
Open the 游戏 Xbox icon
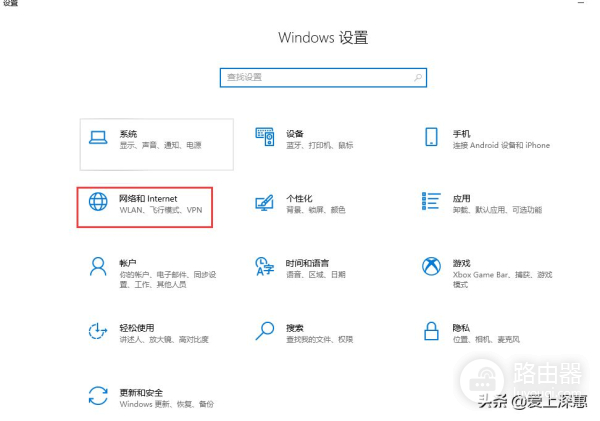click(x=431, y=266)
